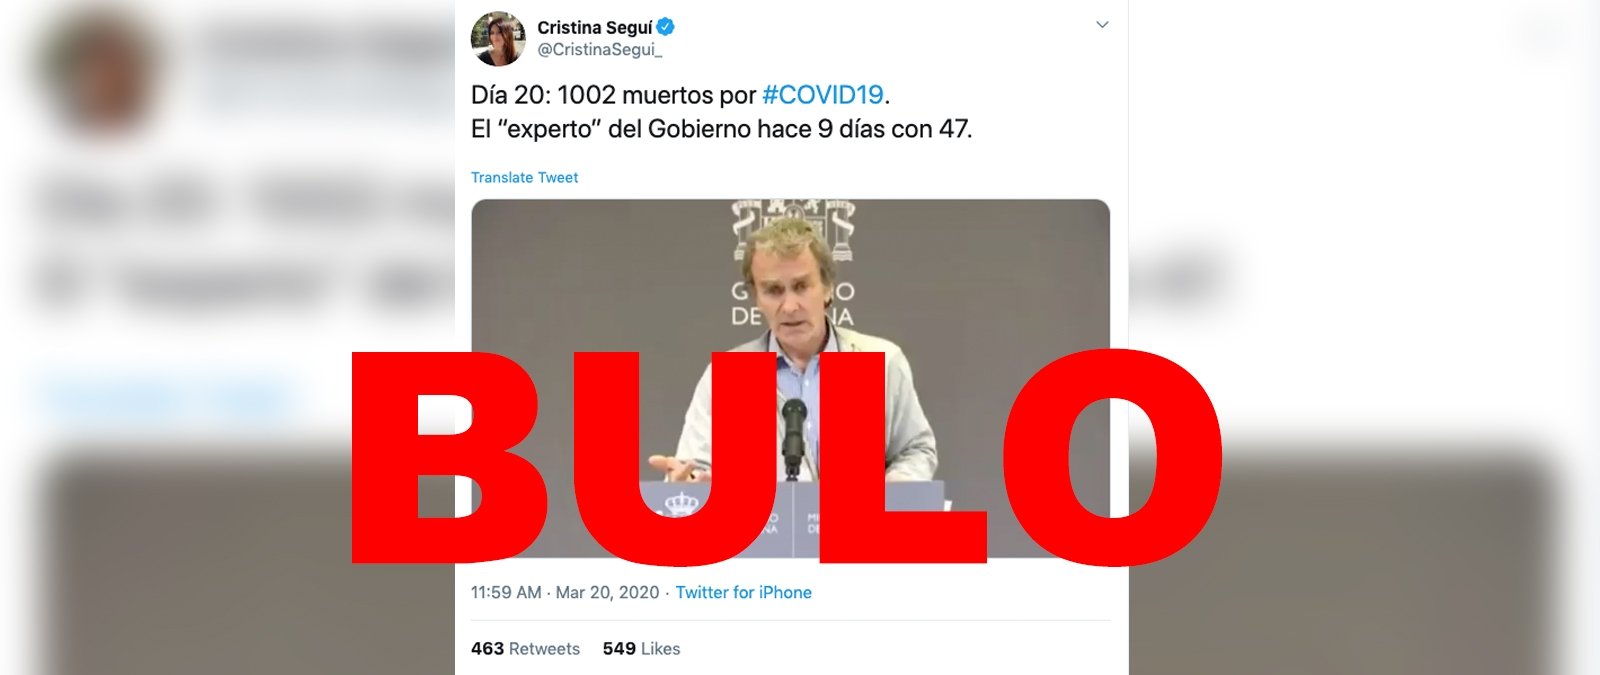Click the Translate Tweet link
This screenshot has width=1600, height=675.
[524, 177]
